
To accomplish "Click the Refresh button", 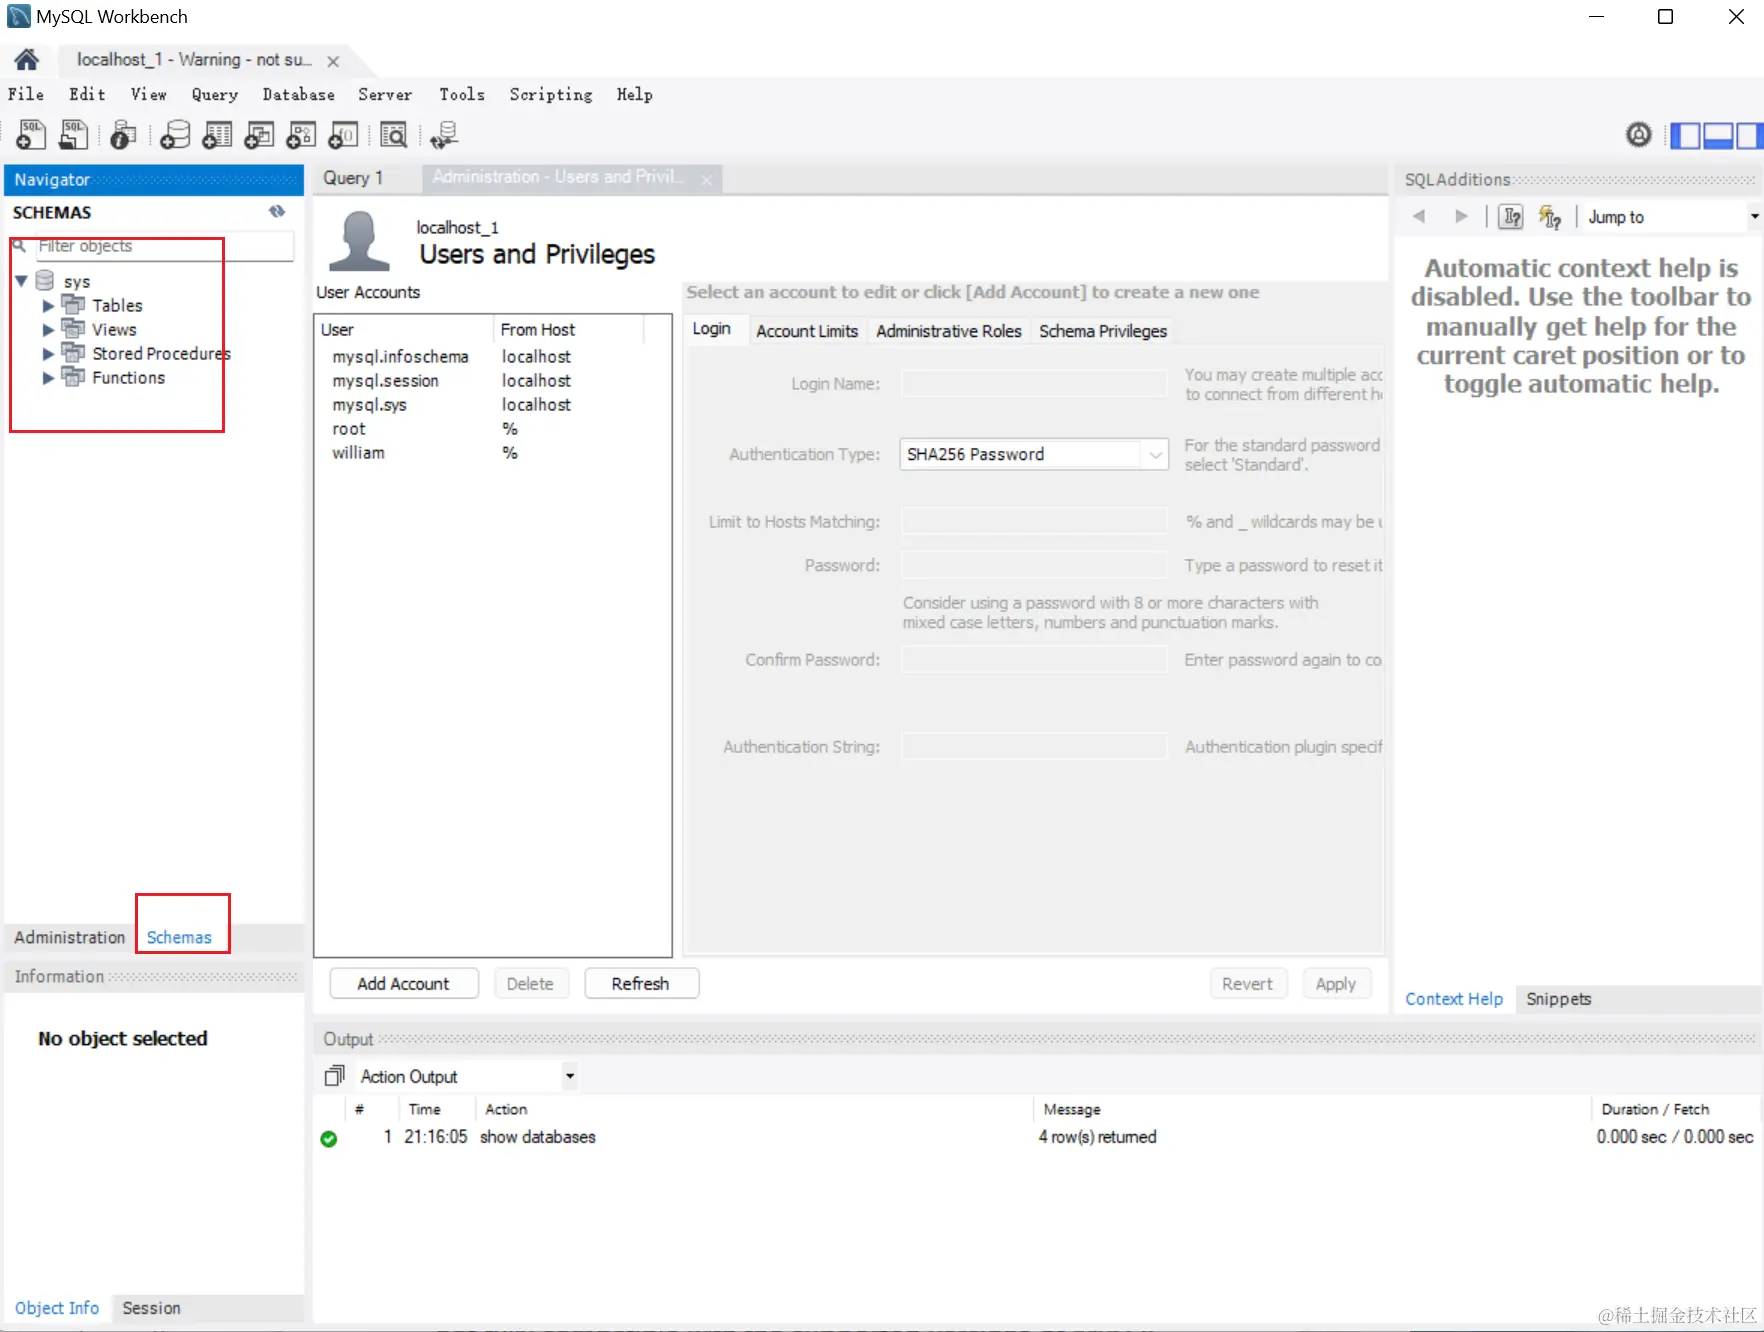I will click(641, 984).
